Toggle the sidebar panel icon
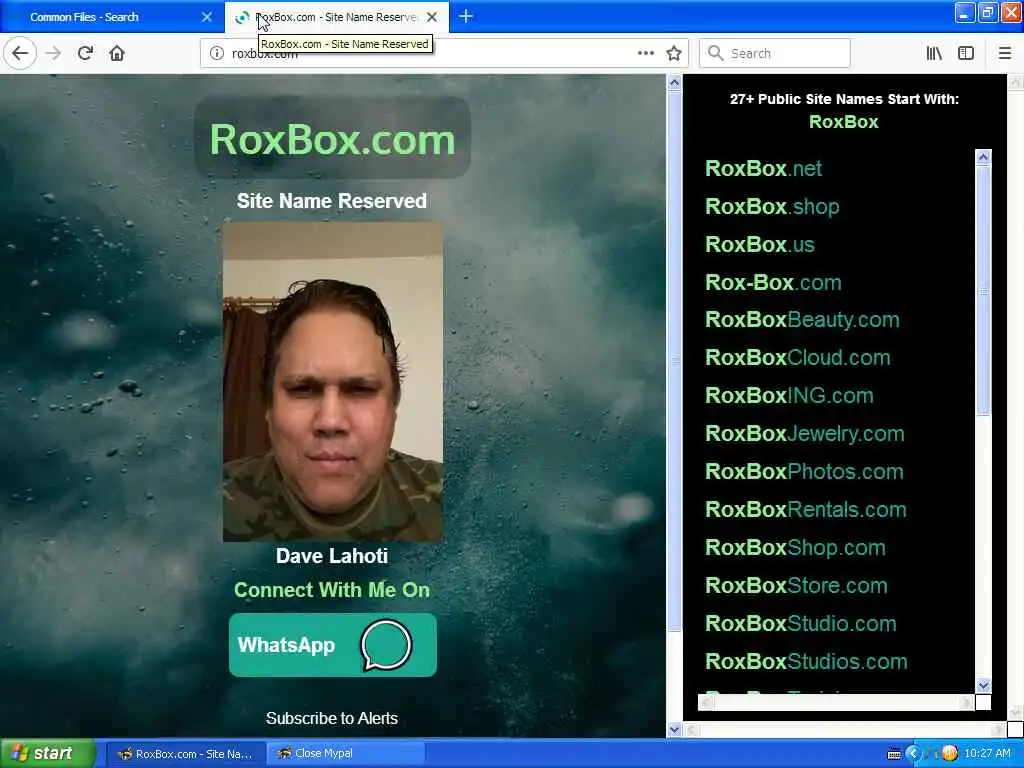The width and height of the screenshot is (1024, 768). [966, 53]
